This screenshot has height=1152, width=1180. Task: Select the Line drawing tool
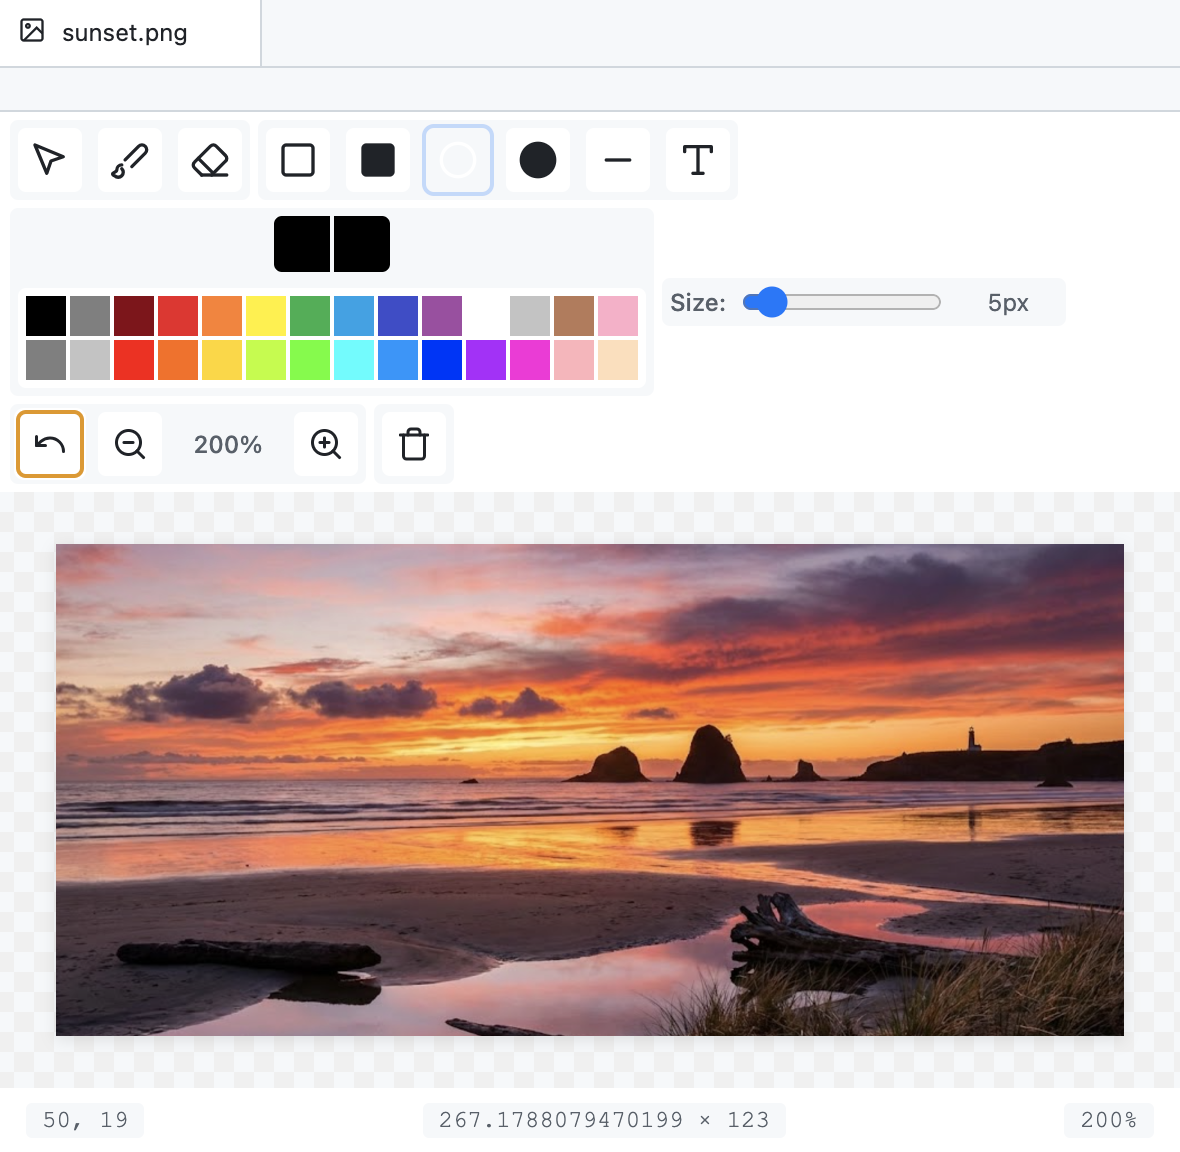coord(617,160)
